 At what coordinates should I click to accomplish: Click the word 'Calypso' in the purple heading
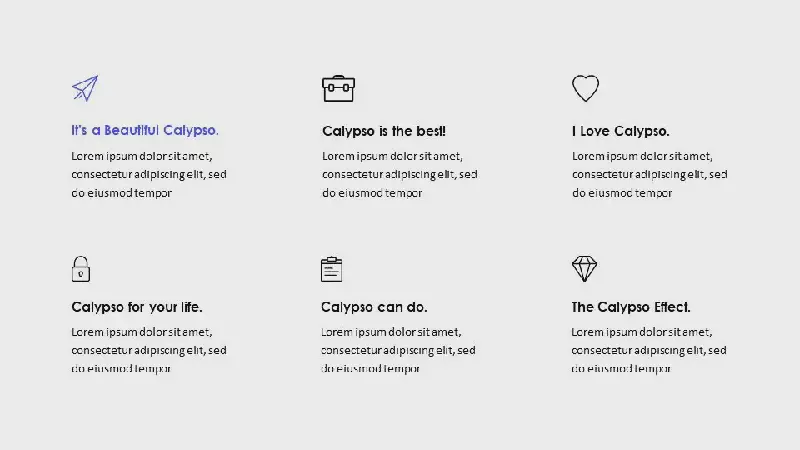(x=191, y=131)
